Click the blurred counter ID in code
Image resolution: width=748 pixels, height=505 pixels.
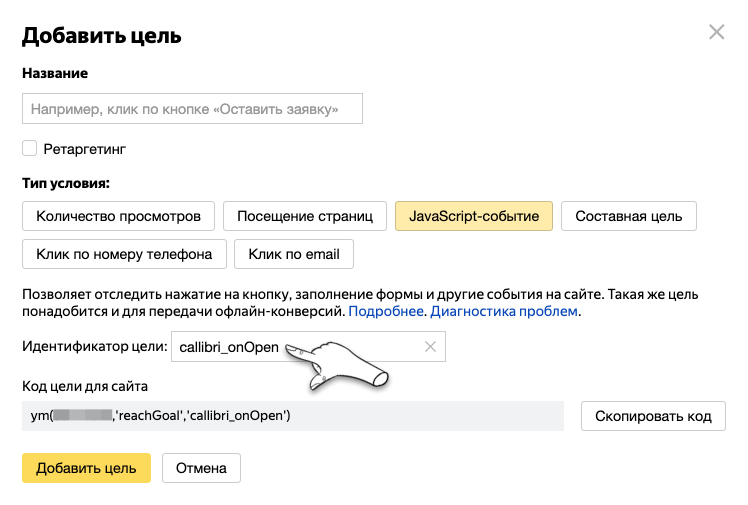point(82,415)
